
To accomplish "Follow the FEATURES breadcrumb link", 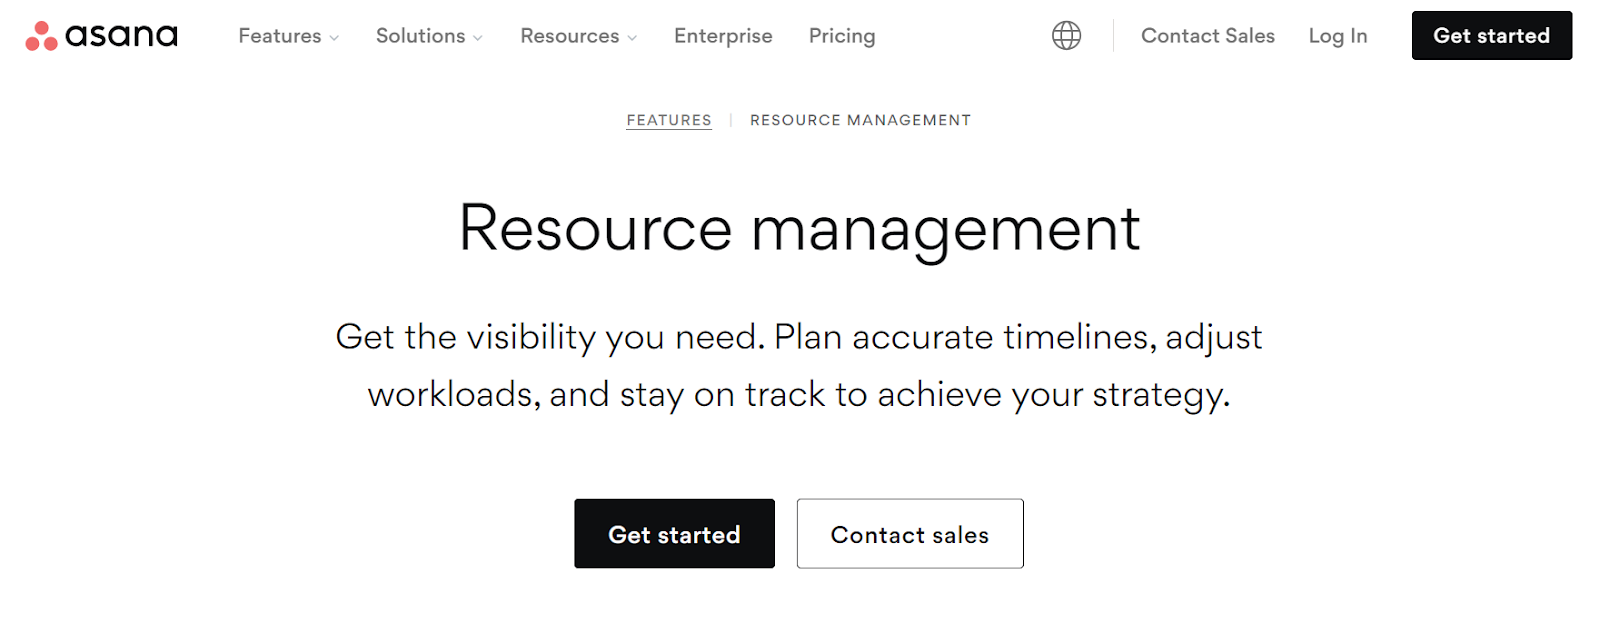I will click(669, 120).
